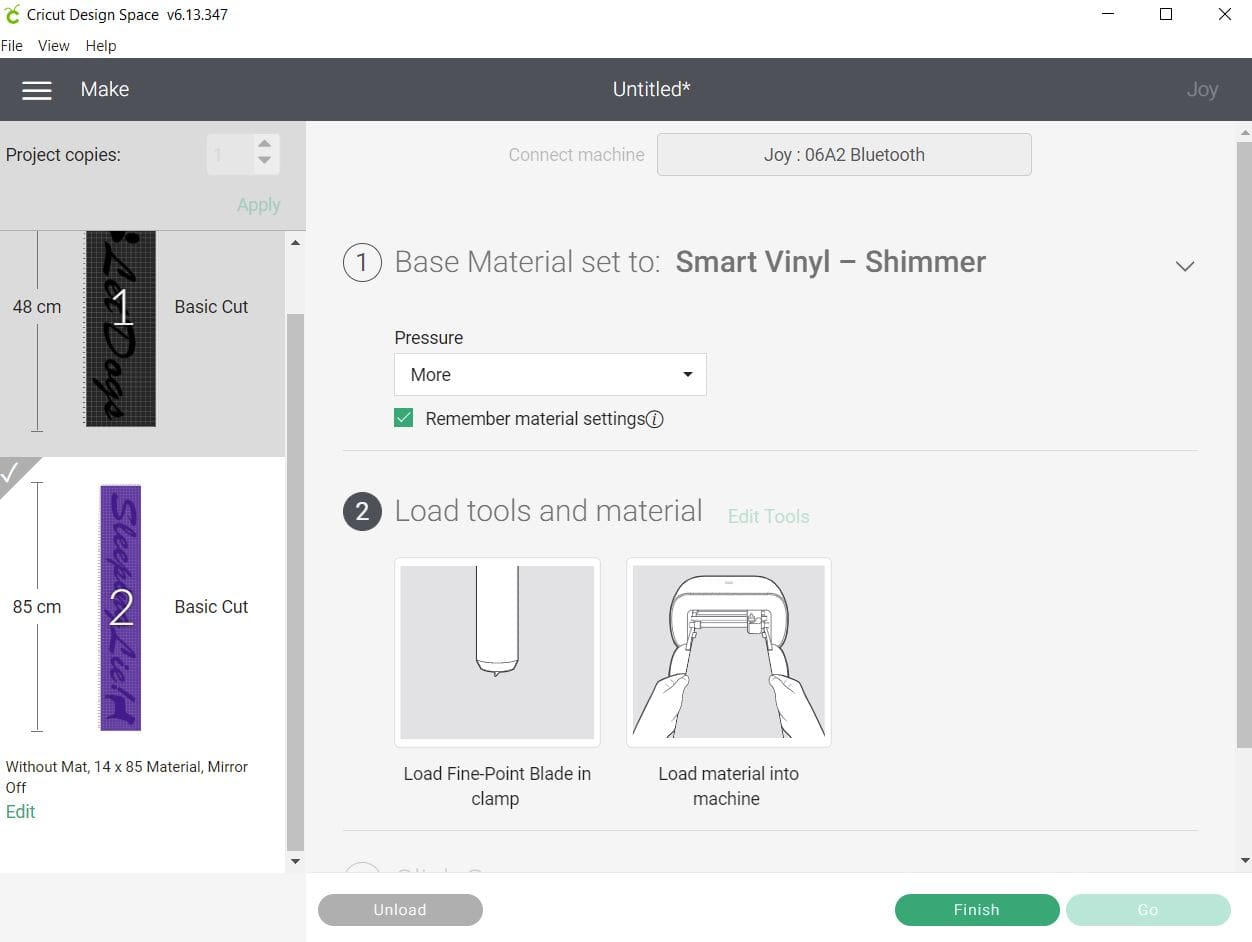Click the main panel vertical scrollbar thumb
This screenshot has height=942, width=1252.
tap(1244, 444)
